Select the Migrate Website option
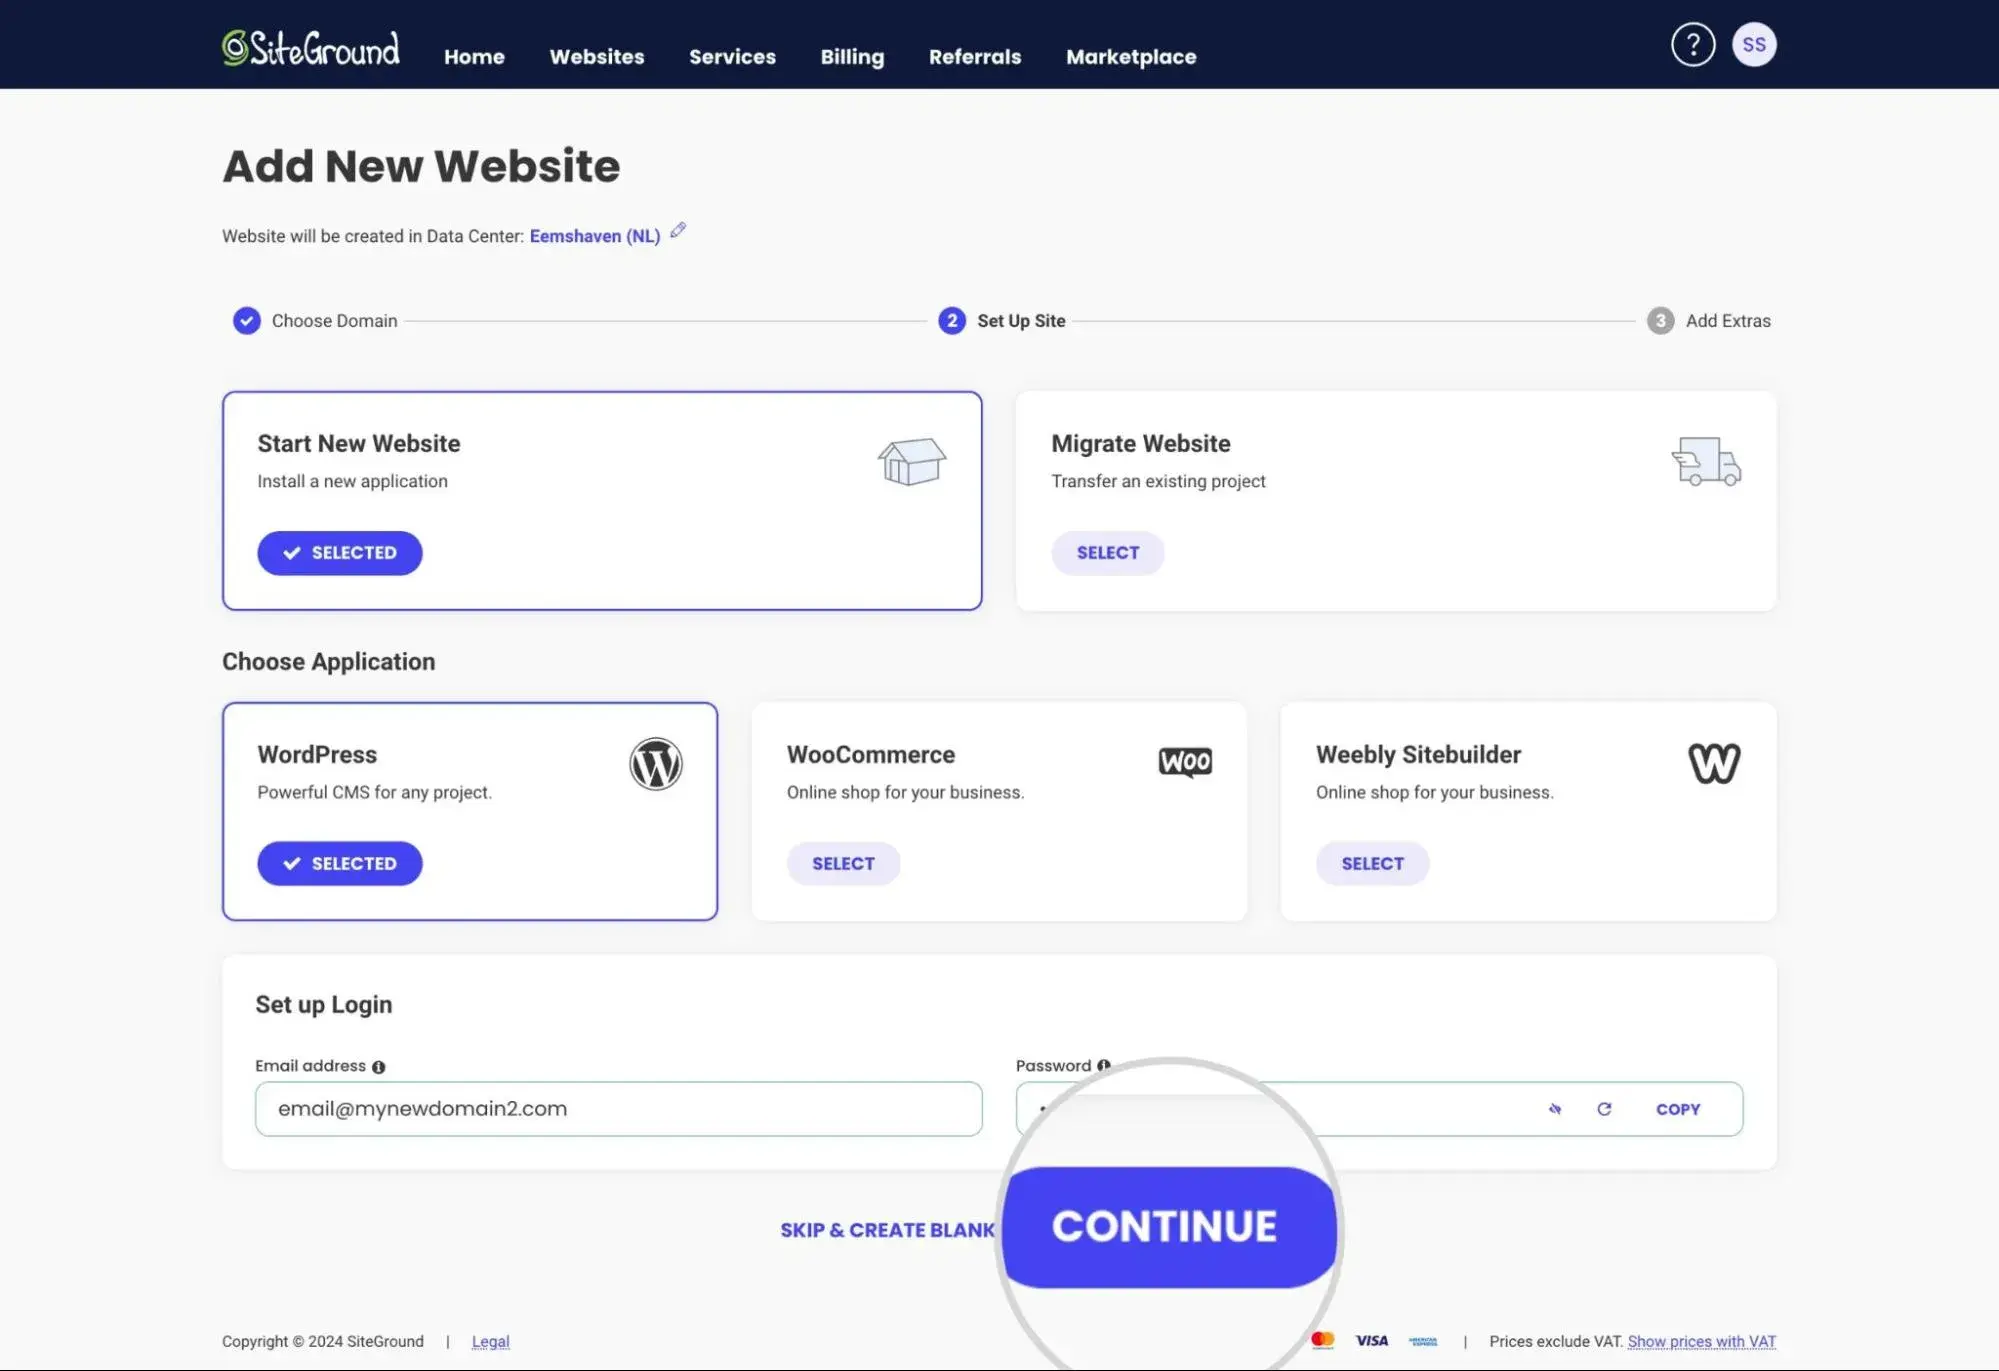Image resolution: width=1999 pixels, height=1371 pixels. 1107,553
